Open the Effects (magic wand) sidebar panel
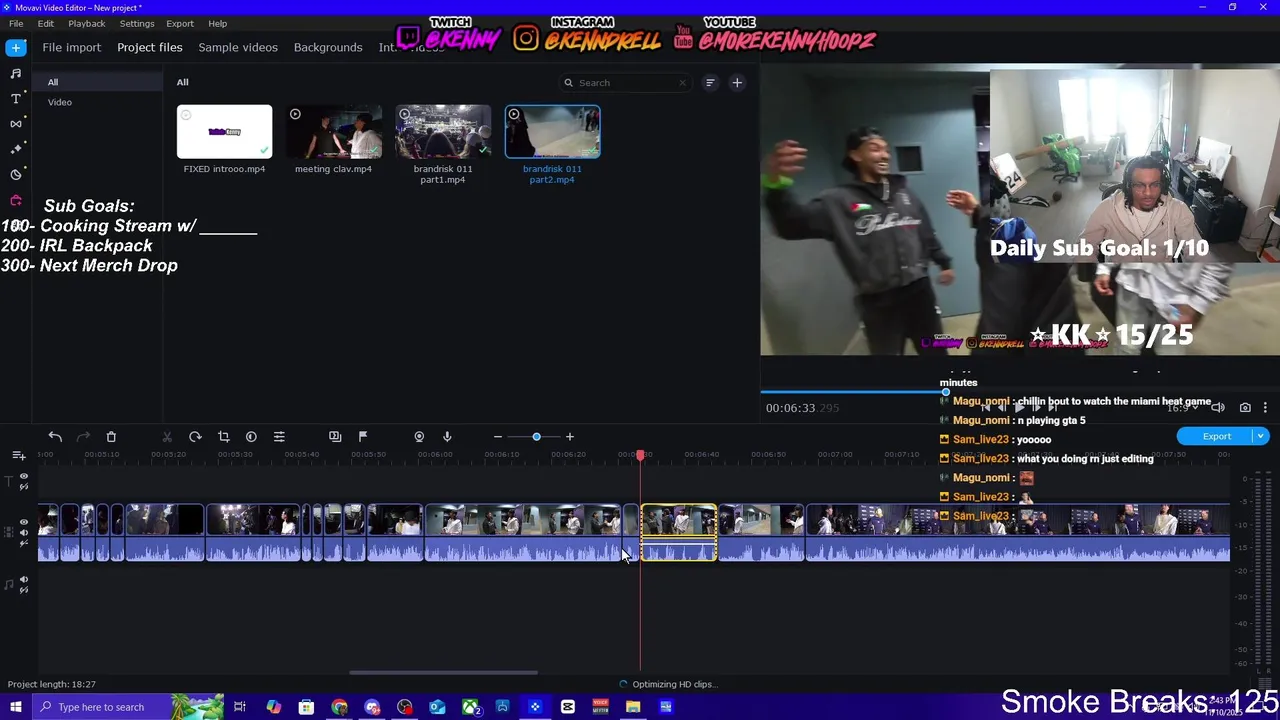The height and width of the screenshot is (720, 1280). pos(16,148)
